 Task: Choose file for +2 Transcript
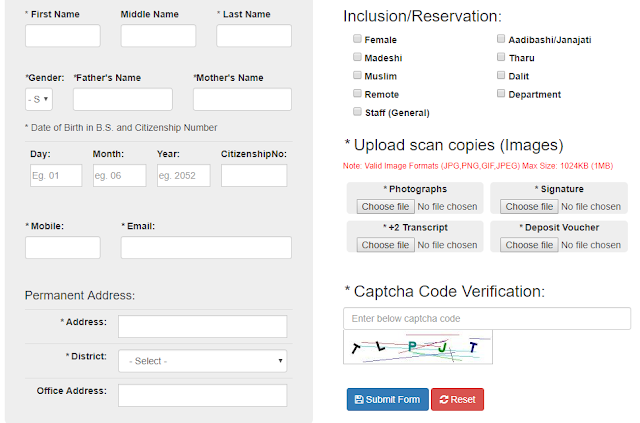pyautogui.click(x=385, y=245)
